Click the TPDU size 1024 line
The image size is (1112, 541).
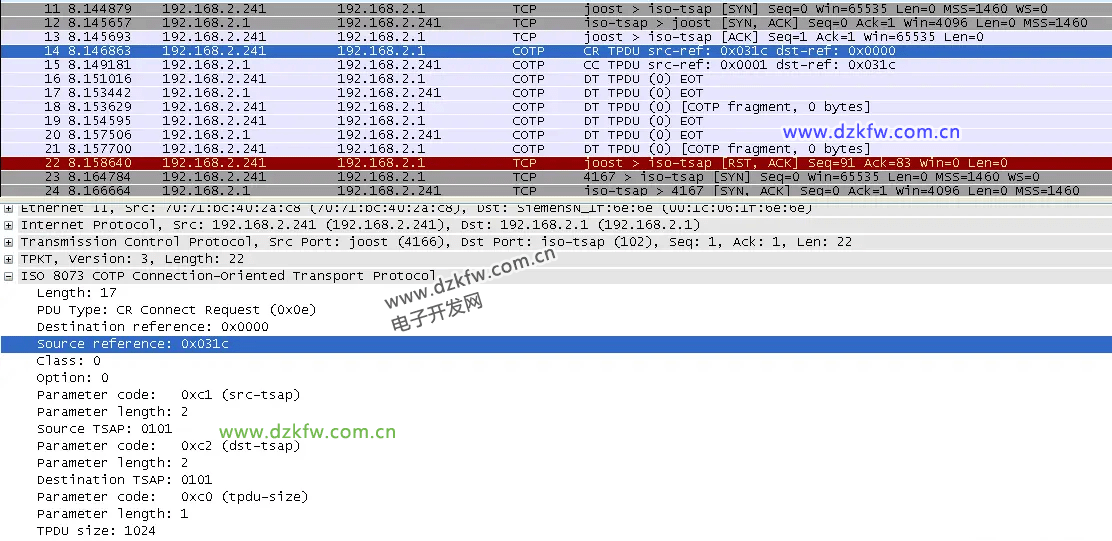96,531
